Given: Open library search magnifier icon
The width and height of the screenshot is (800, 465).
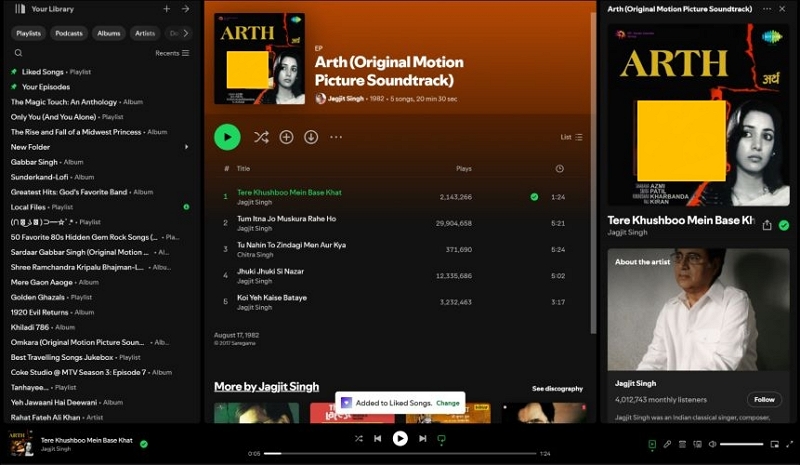Looking at the screenshot, I should [18, 53].
